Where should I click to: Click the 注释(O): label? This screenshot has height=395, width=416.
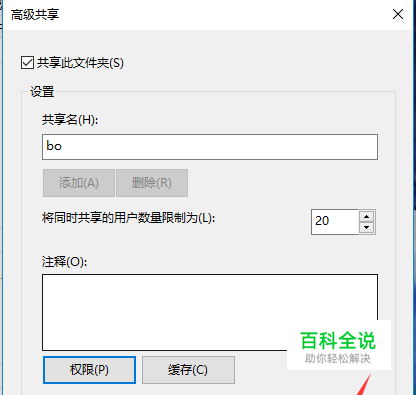[64, 262]
